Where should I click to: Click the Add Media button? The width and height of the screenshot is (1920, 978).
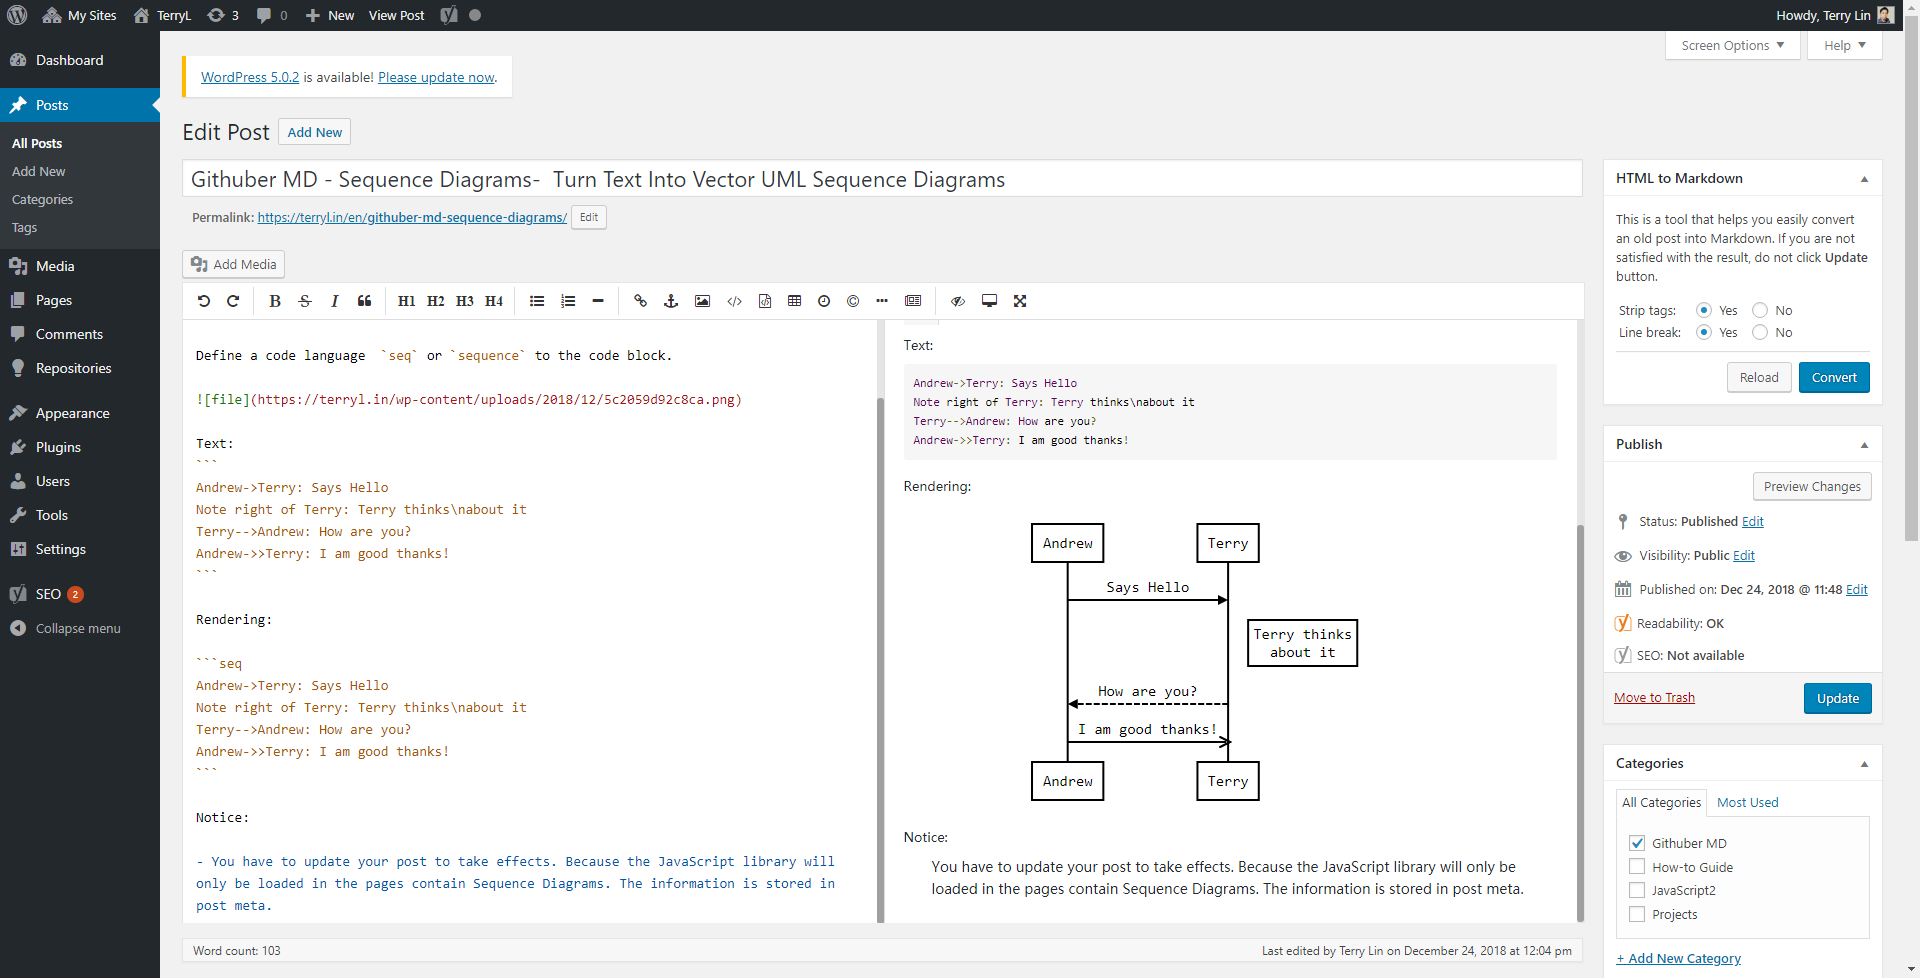tap(234, 264)
